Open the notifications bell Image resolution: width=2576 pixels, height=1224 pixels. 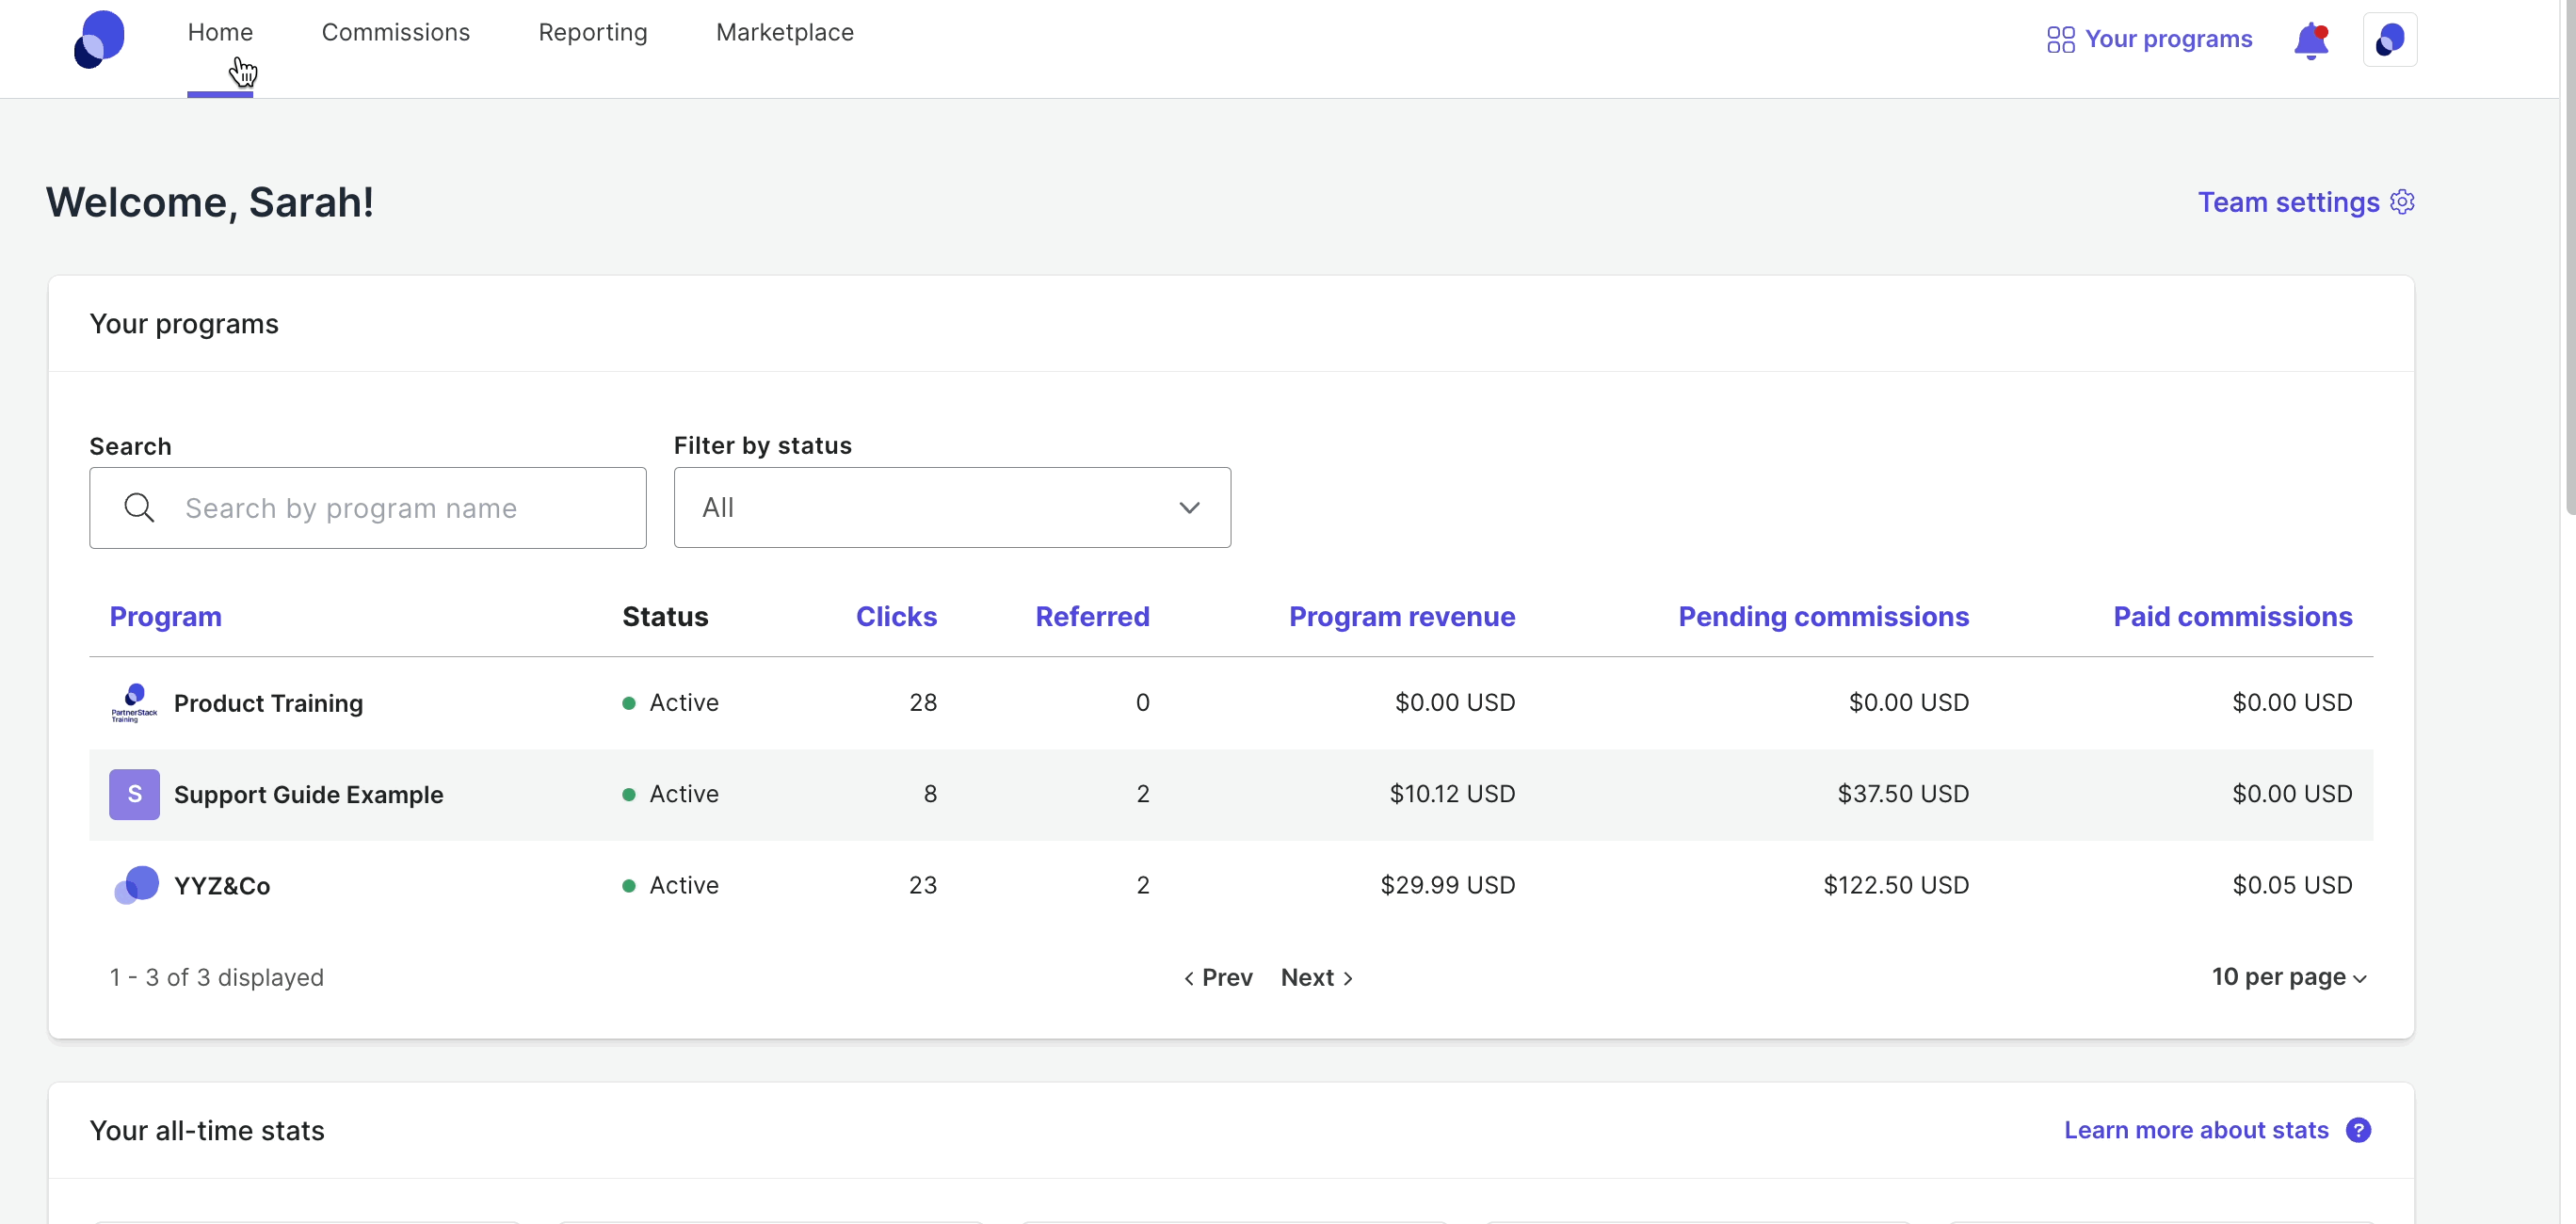click(2311, 40)
